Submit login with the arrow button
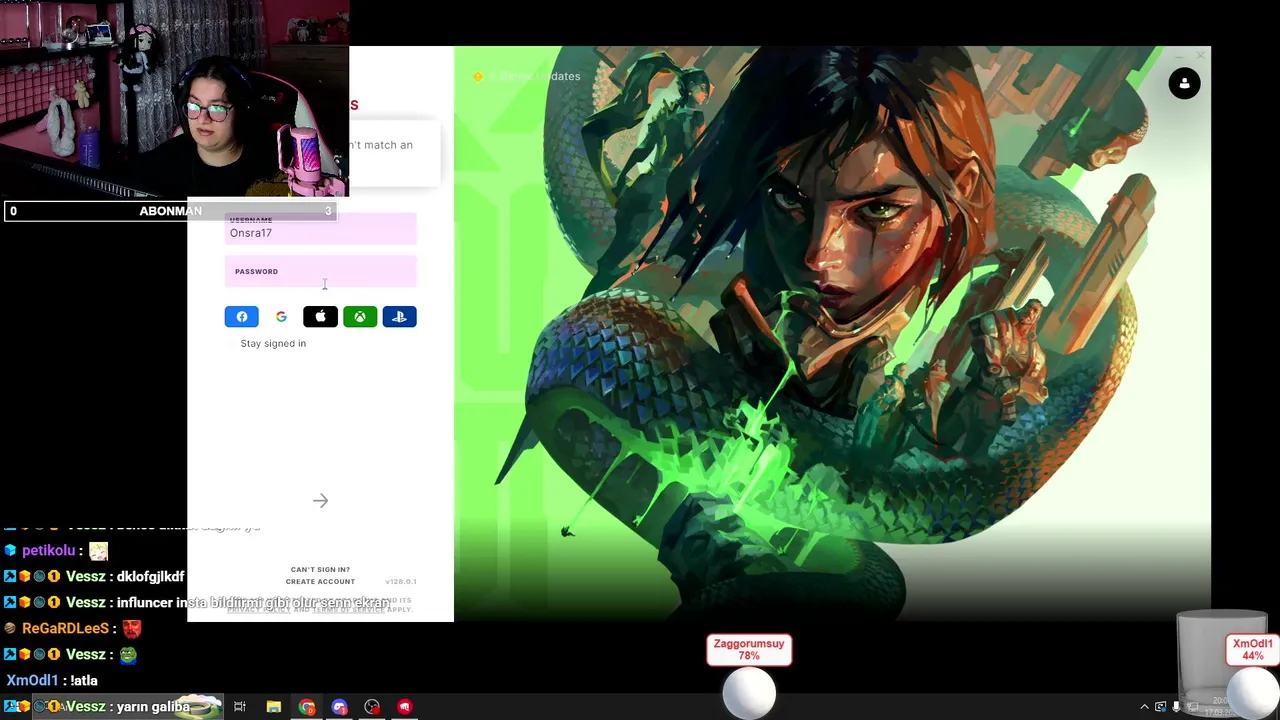 (320, 500)
